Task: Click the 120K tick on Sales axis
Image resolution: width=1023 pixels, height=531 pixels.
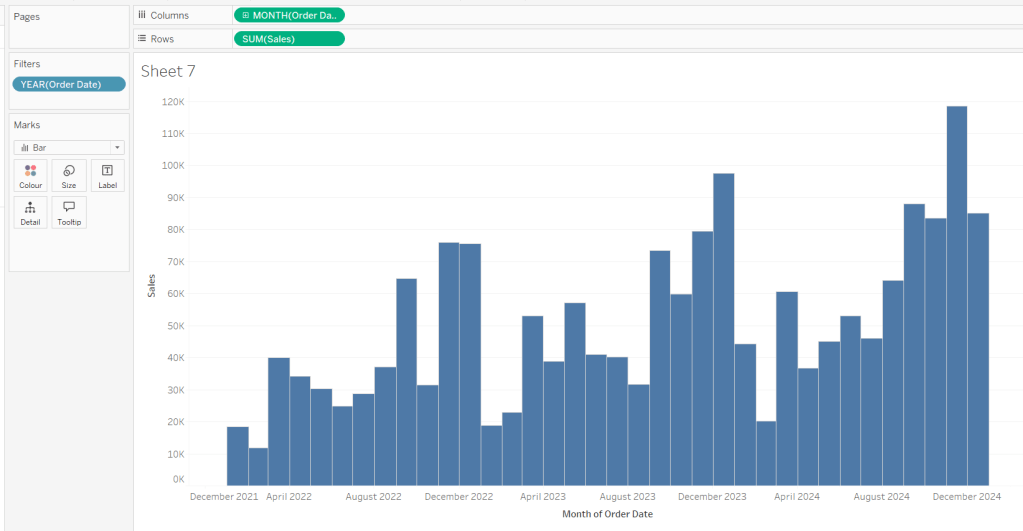Action: 172,102
